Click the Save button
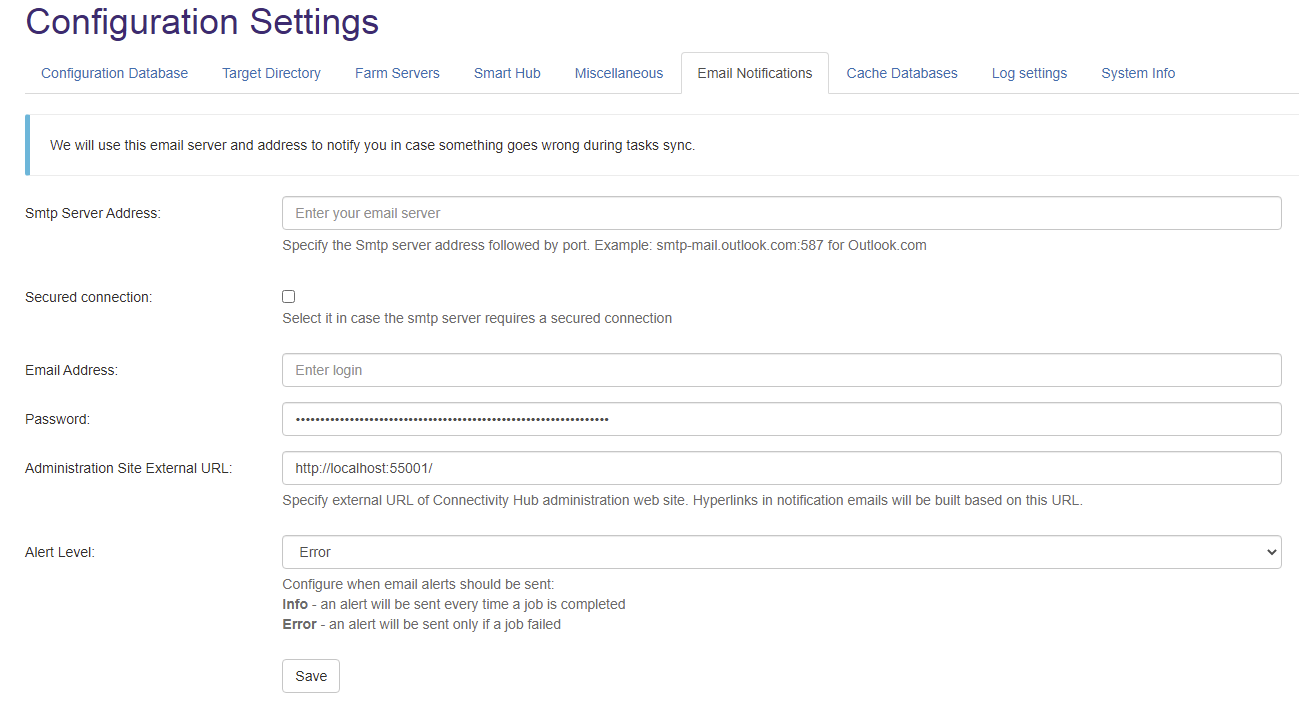This screenshot has height=707, width=1299. tap(310, 676)
